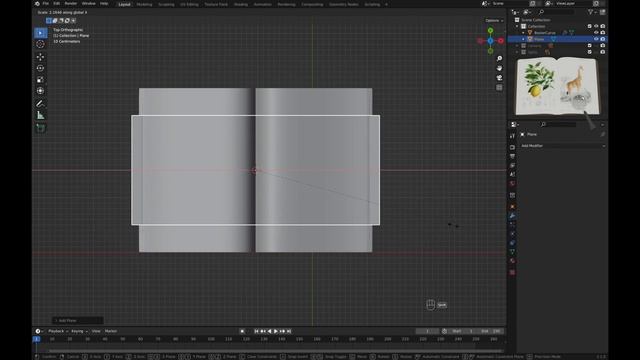The image size is (640, 360).
Task: Play the animation forward
Action: [x=276, y=331]
